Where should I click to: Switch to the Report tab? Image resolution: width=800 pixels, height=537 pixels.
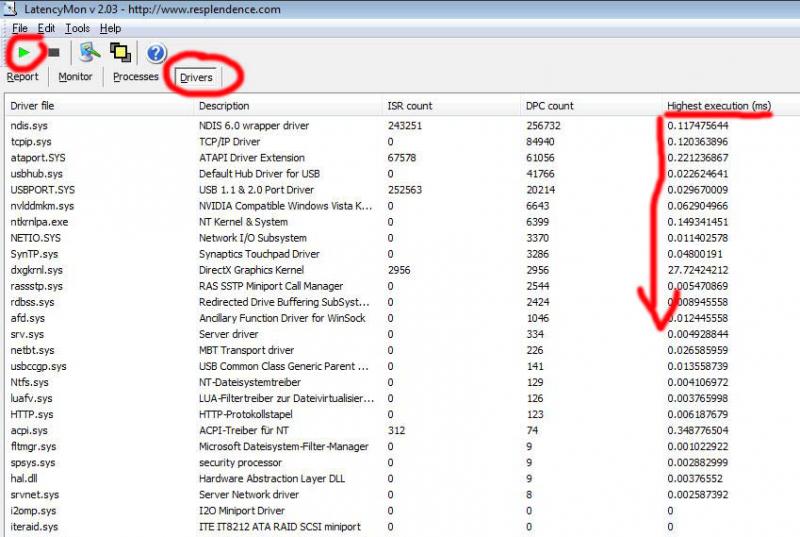(x=22, y=76)
